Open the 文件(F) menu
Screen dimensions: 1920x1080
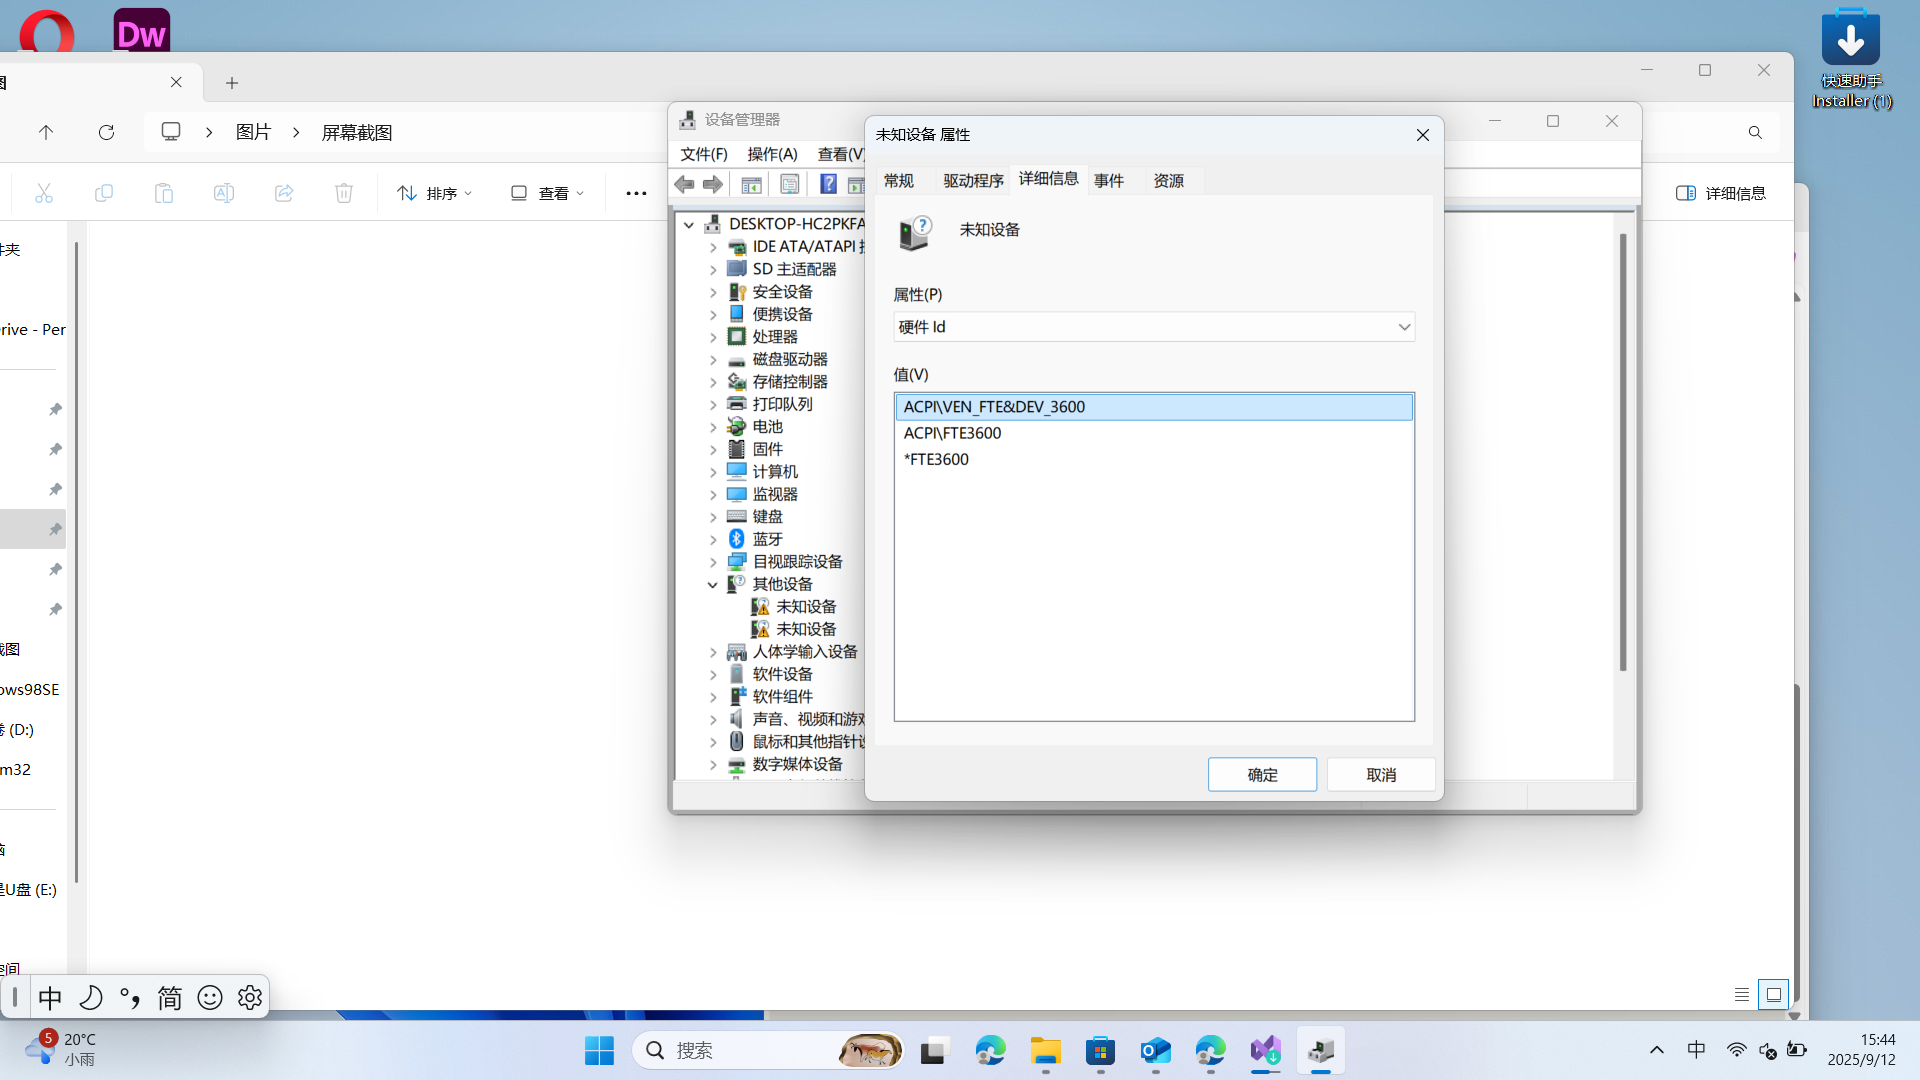click(703, 153)
